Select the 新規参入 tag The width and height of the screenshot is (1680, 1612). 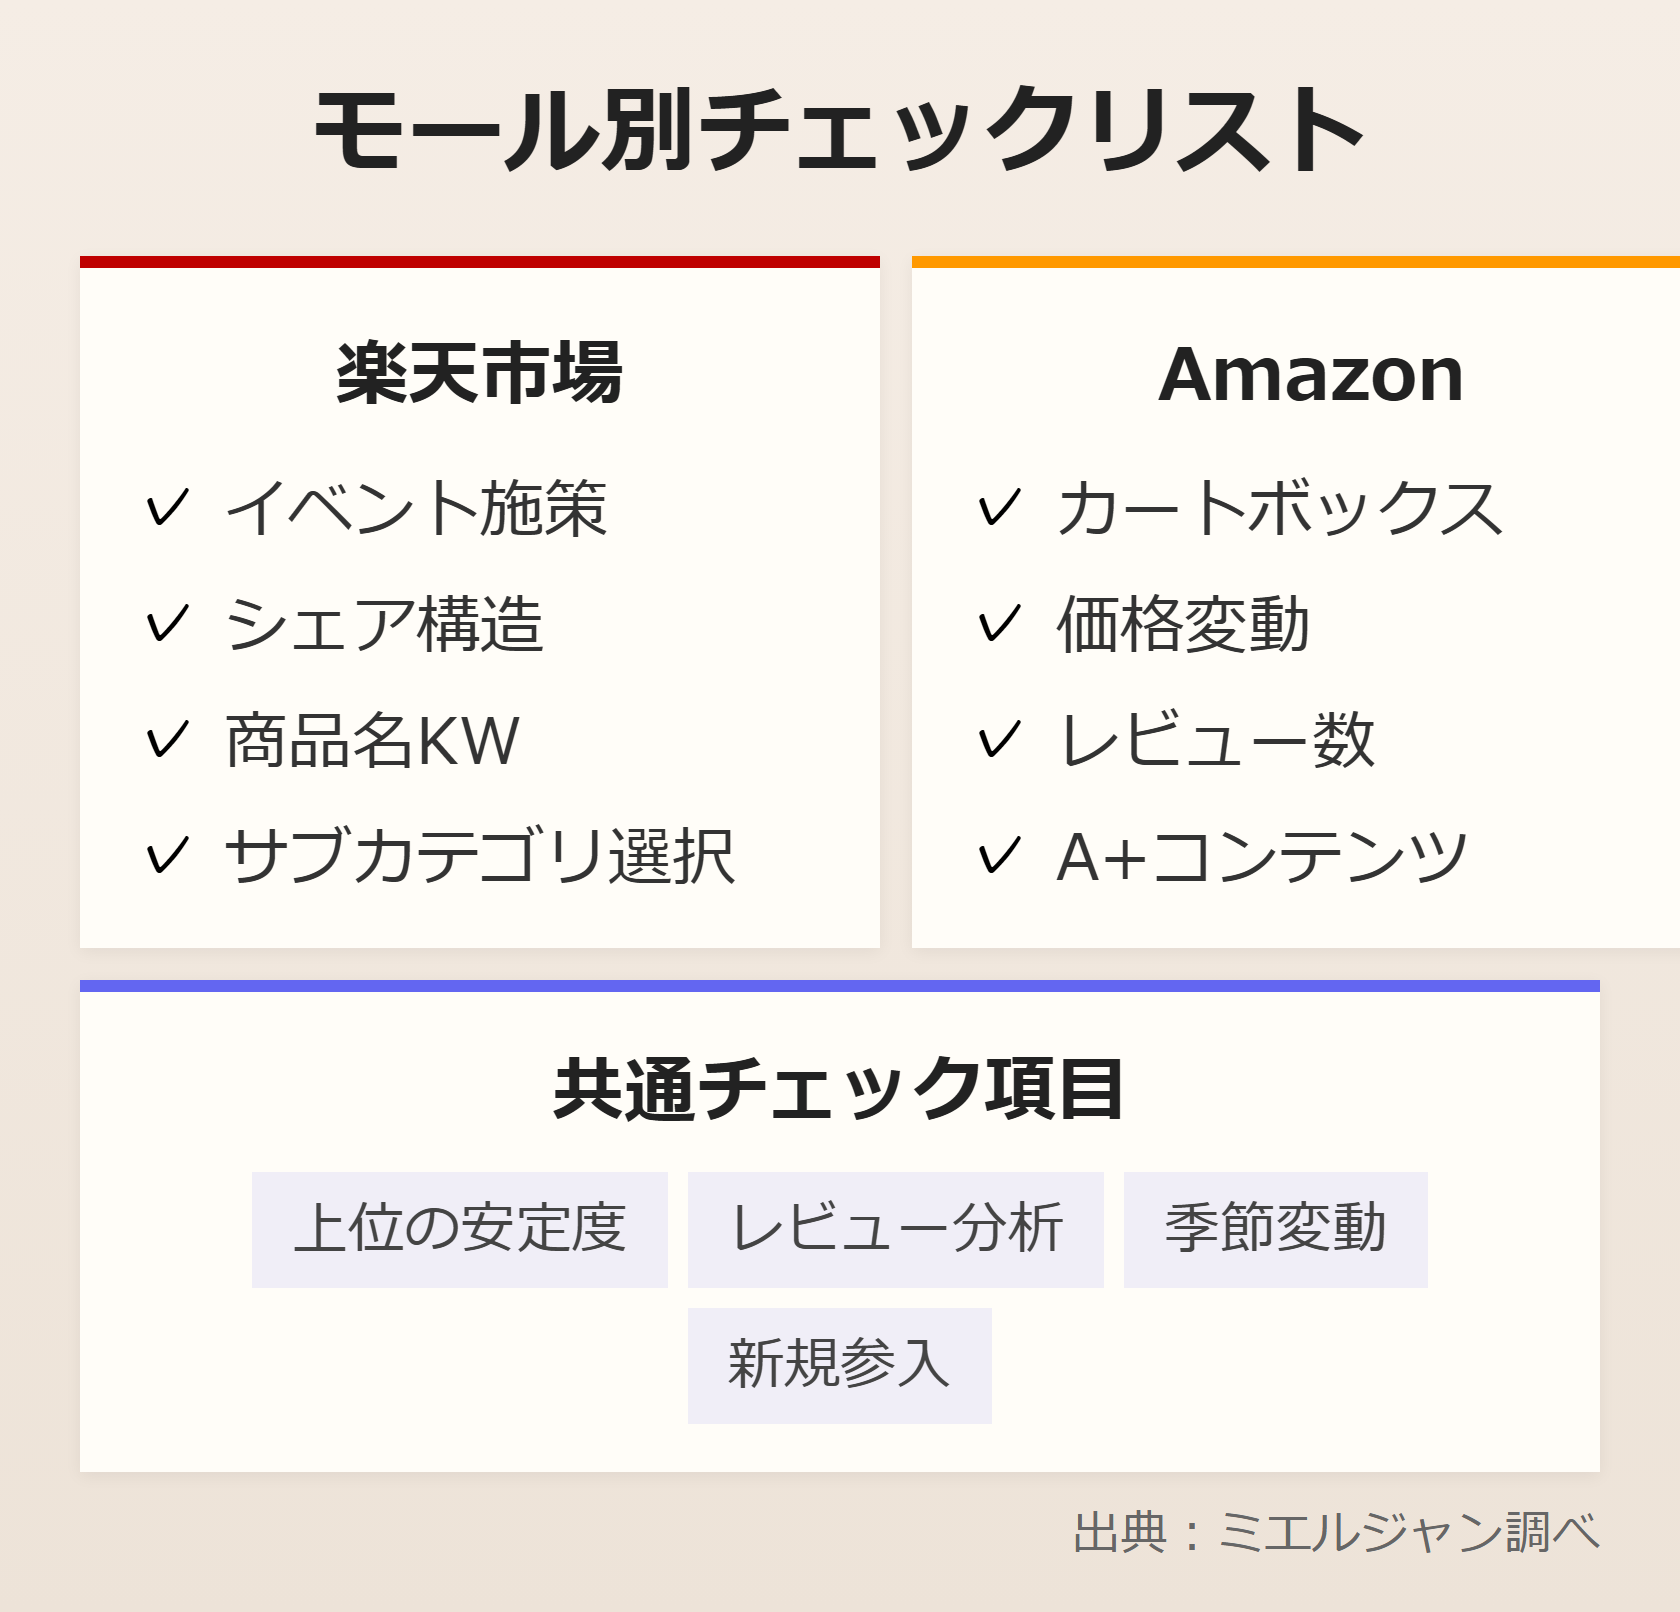pos(839,1365)
